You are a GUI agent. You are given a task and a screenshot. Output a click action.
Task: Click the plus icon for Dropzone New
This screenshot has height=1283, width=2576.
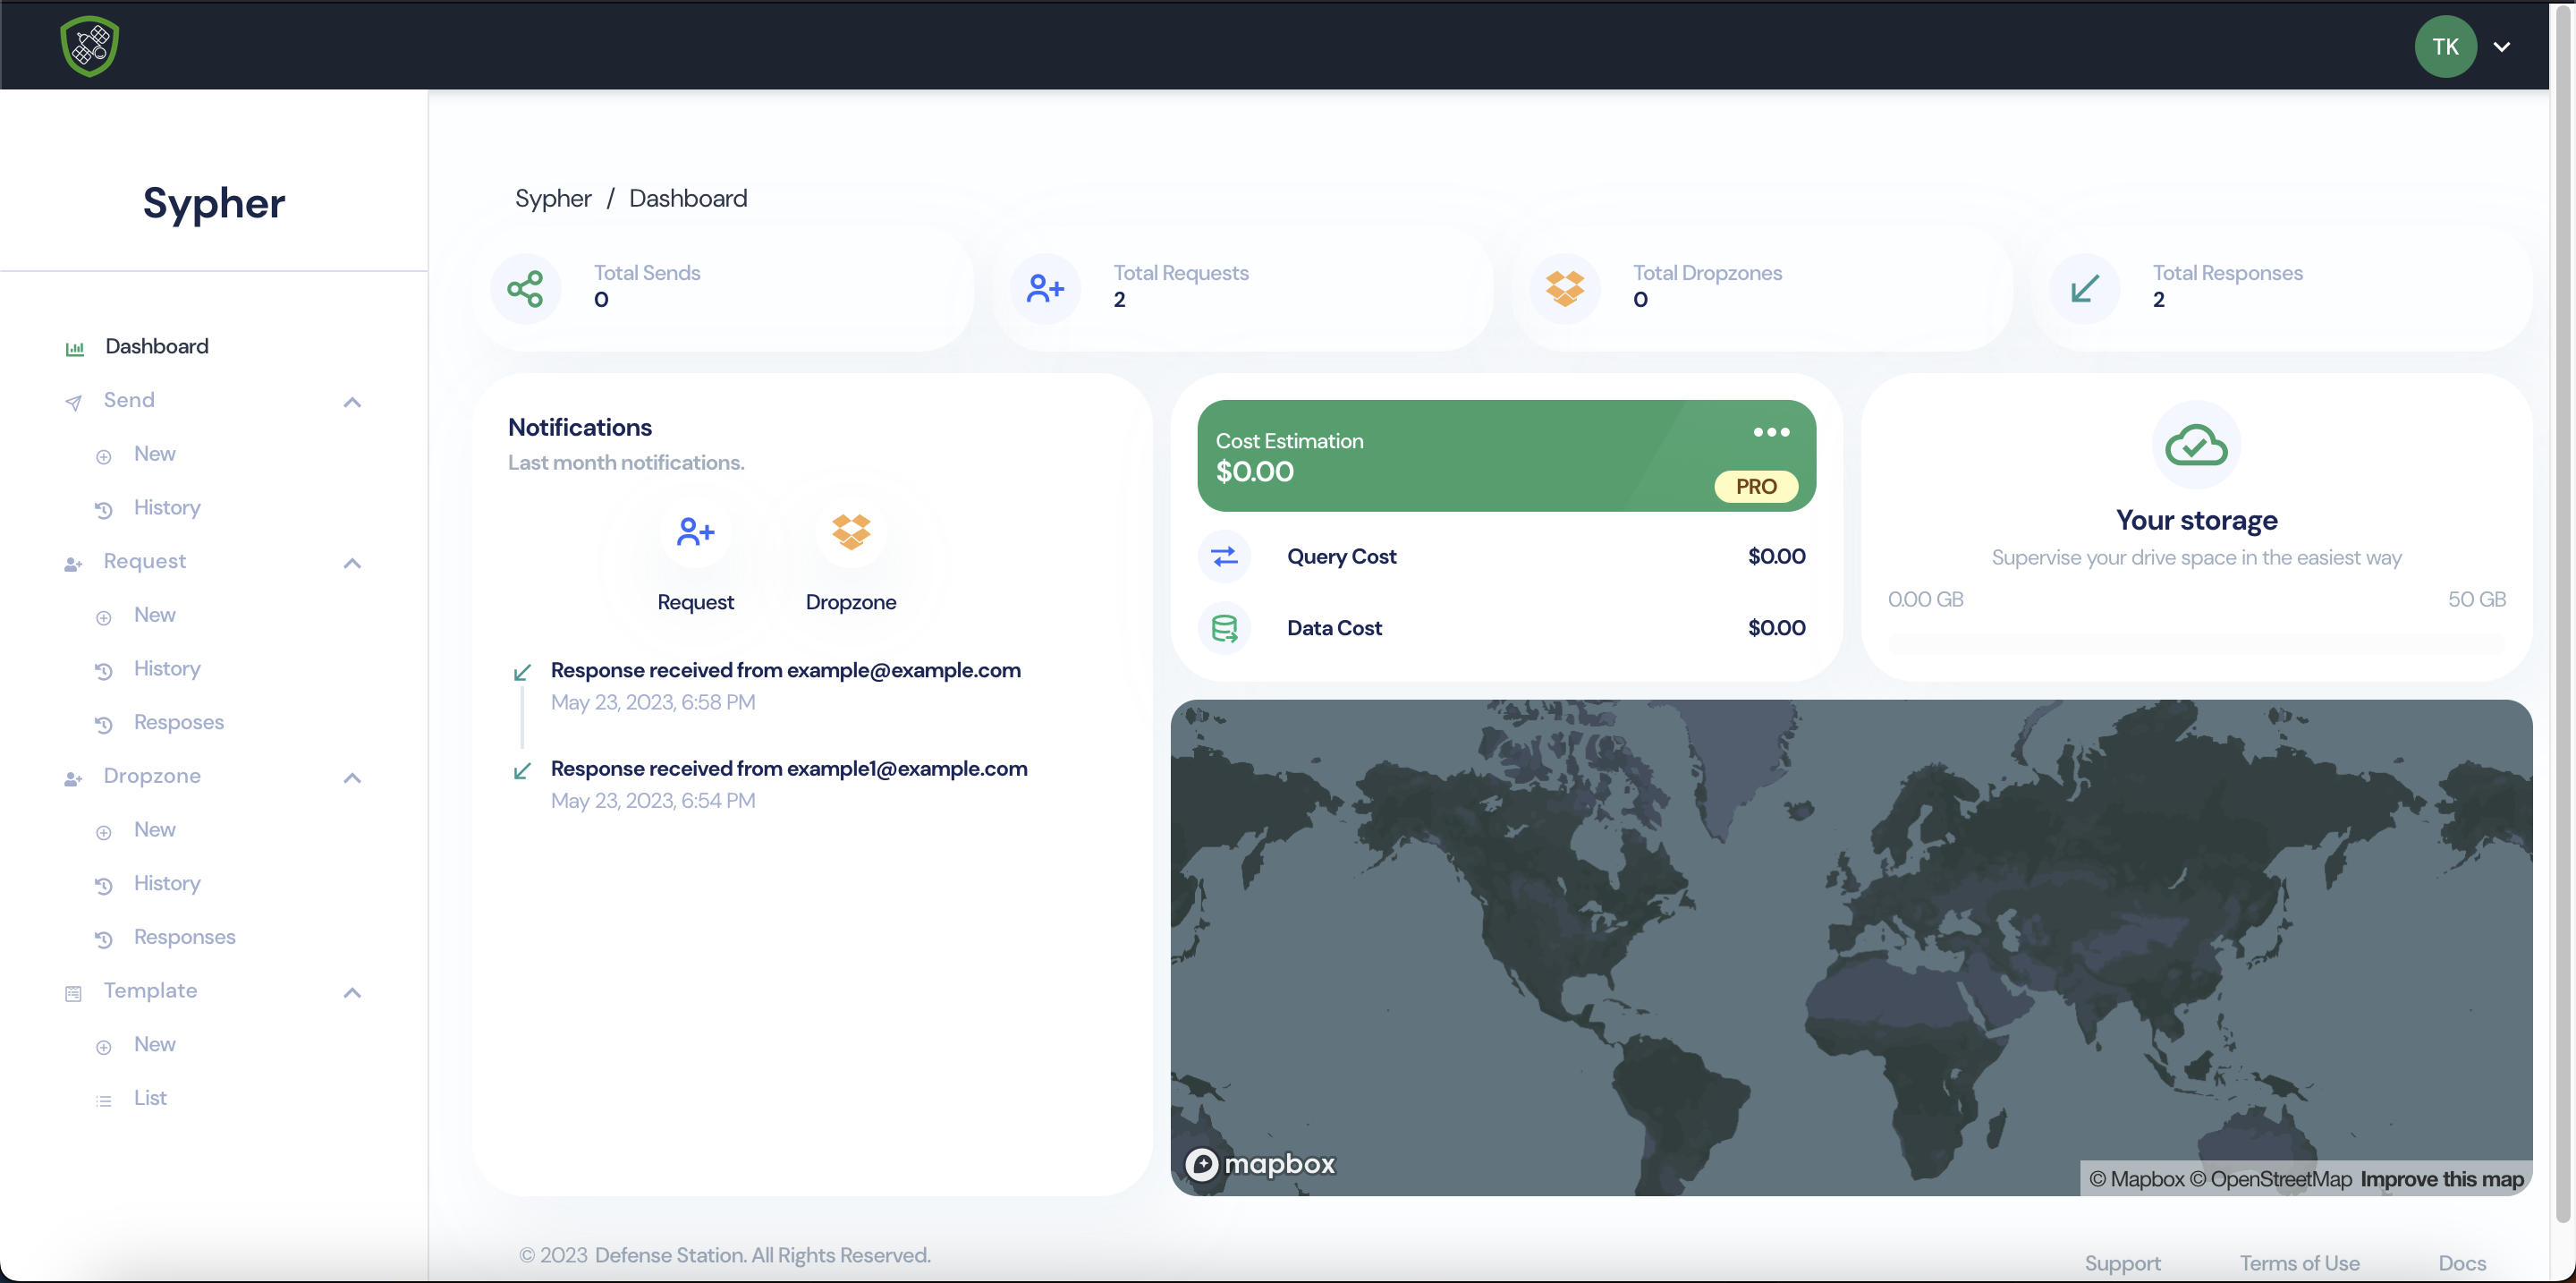(104, 833)
